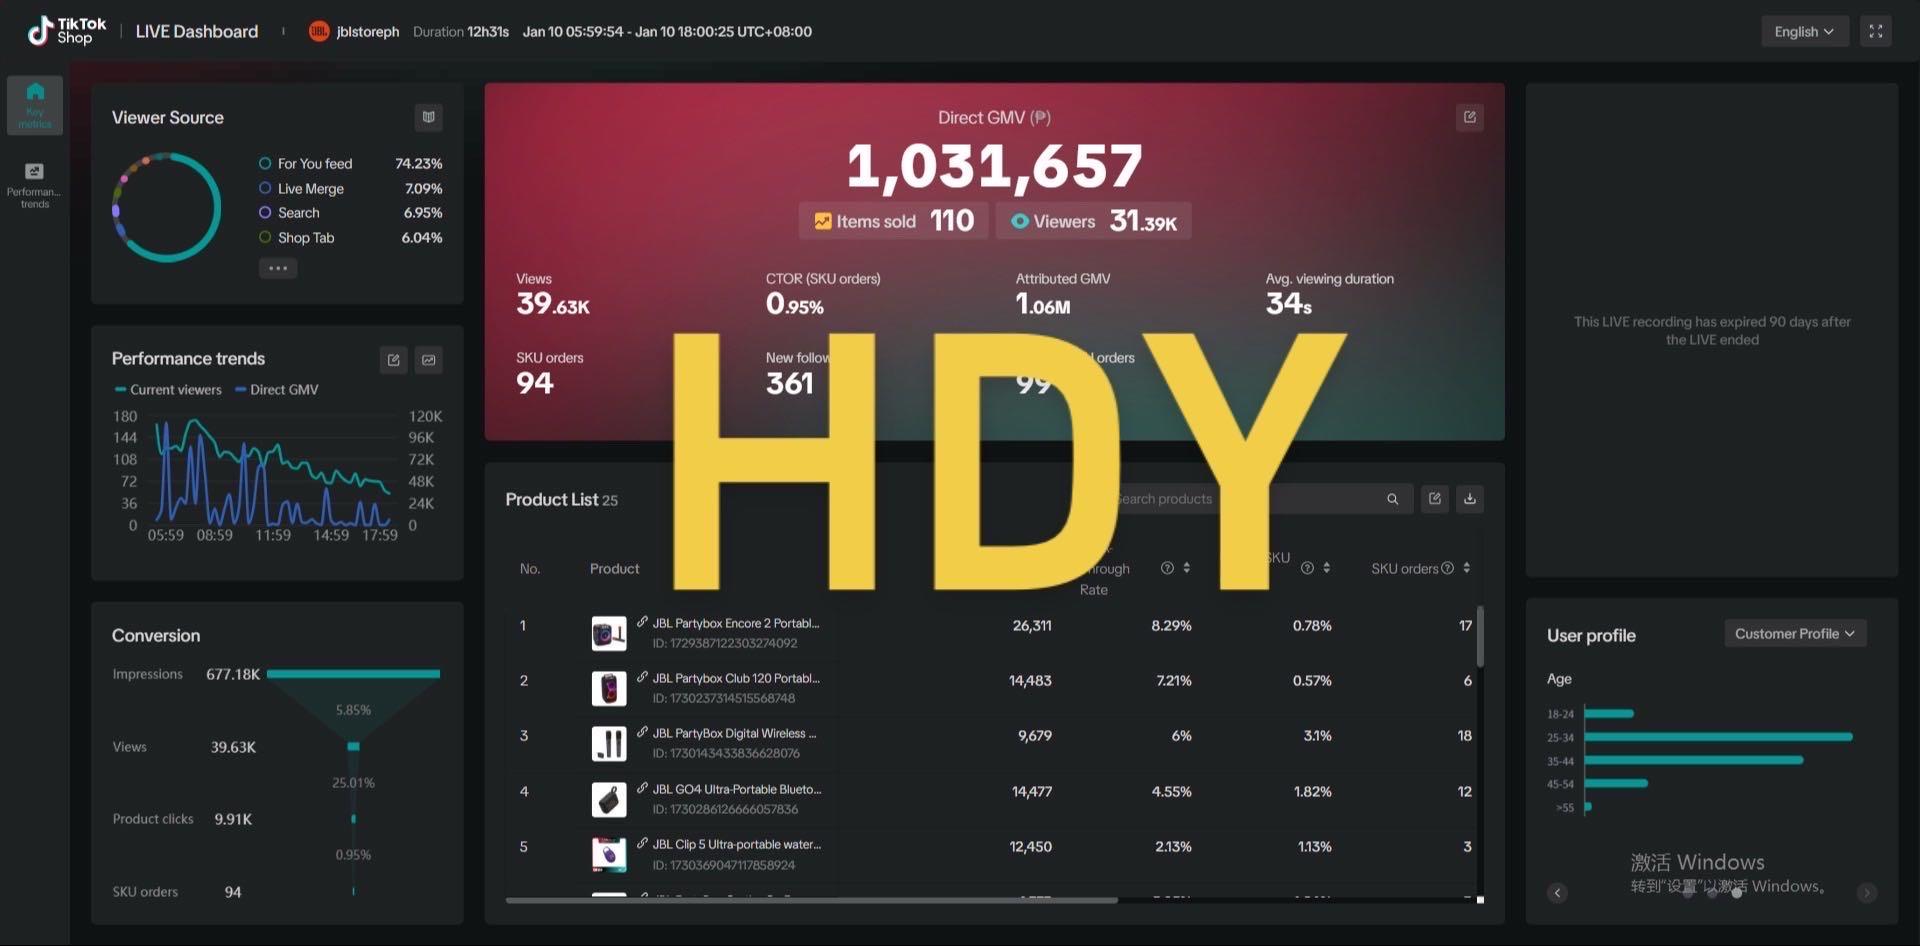This screenshot has height=946, width=1920.
Task: Click the product list vertical scrollbar
Action: 1480,636
